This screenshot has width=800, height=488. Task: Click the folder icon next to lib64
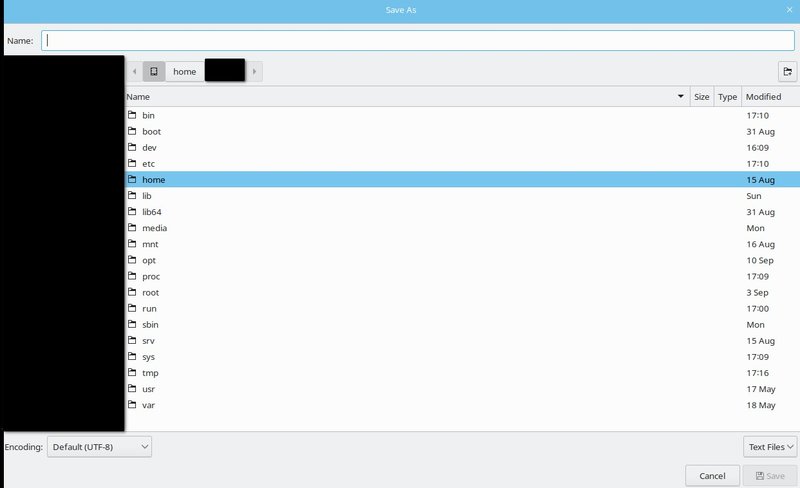coord(132,211)
